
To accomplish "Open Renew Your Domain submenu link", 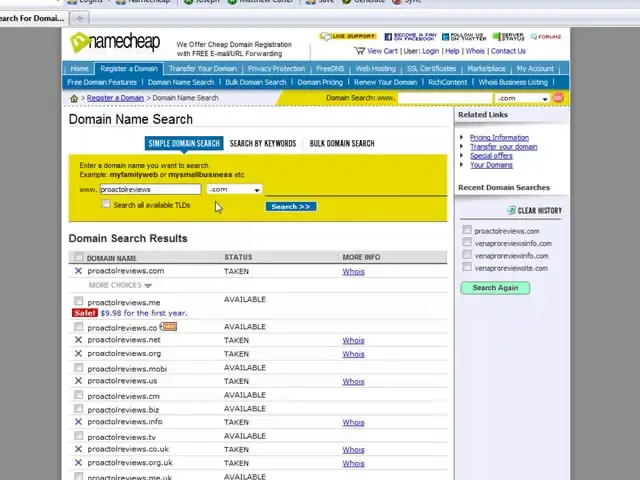I will [385, 82].
